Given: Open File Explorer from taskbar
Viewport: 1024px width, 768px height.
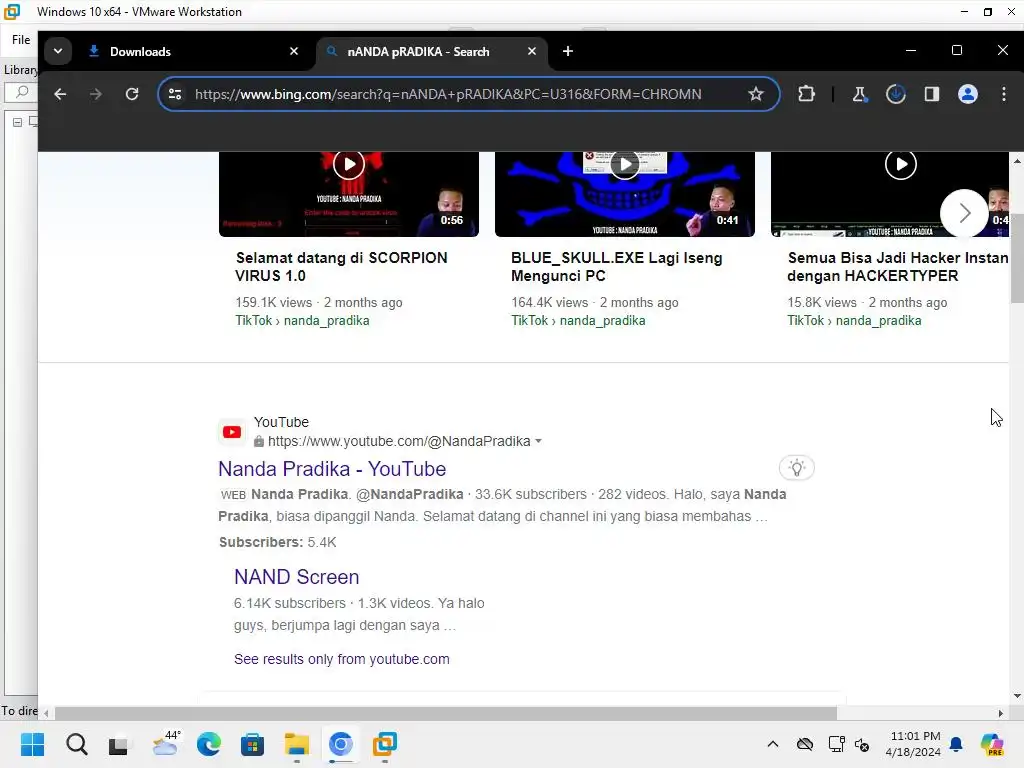Looking at the screenshot, I should [x=296, y=744].
